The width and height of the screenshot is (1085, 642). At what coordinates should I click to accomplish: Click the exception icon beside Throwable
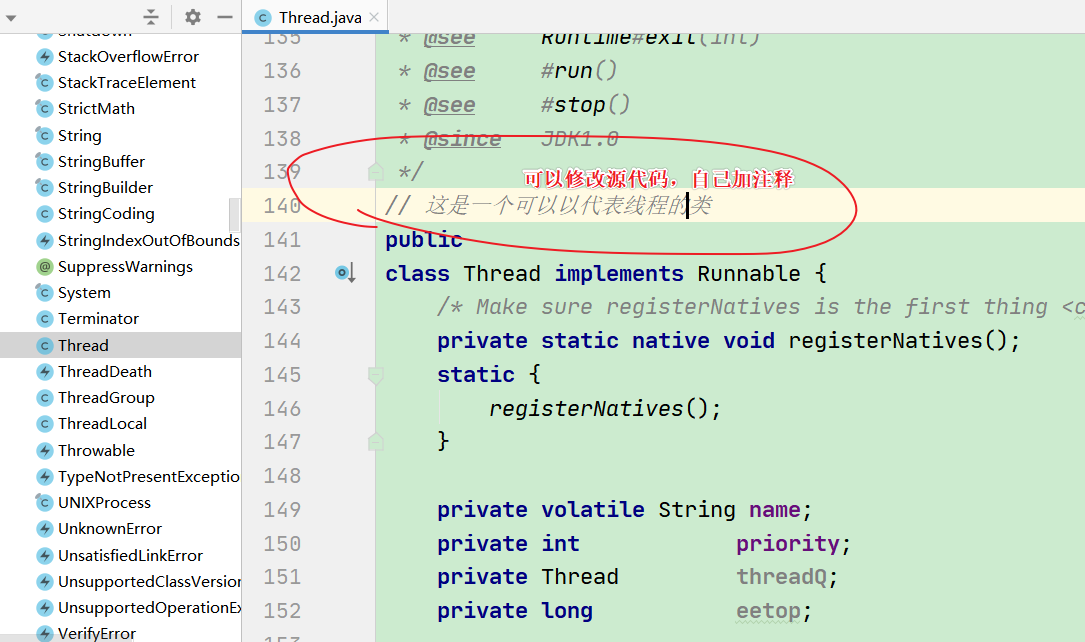click(44, 450)
